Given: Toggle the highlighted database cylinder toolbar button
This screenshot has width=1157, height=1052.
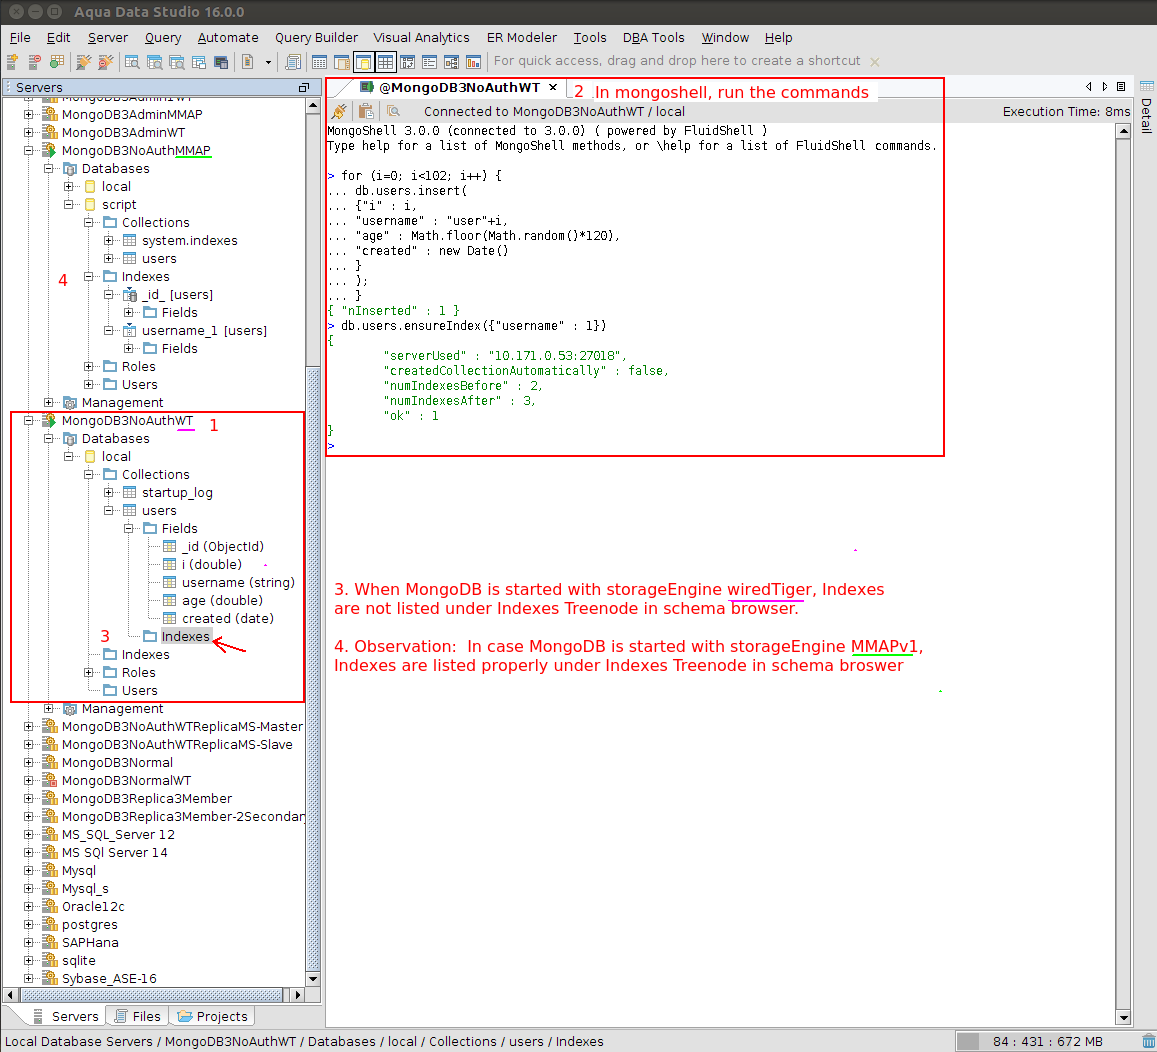Looking at the screenshot, I should (x=363, y=62).
